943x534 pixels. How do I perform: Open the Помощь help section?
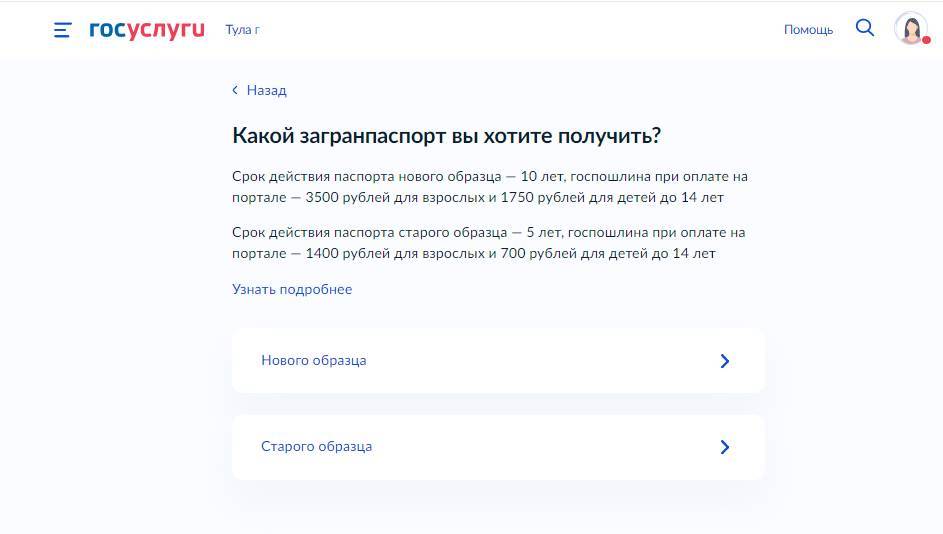pos(808,30)
